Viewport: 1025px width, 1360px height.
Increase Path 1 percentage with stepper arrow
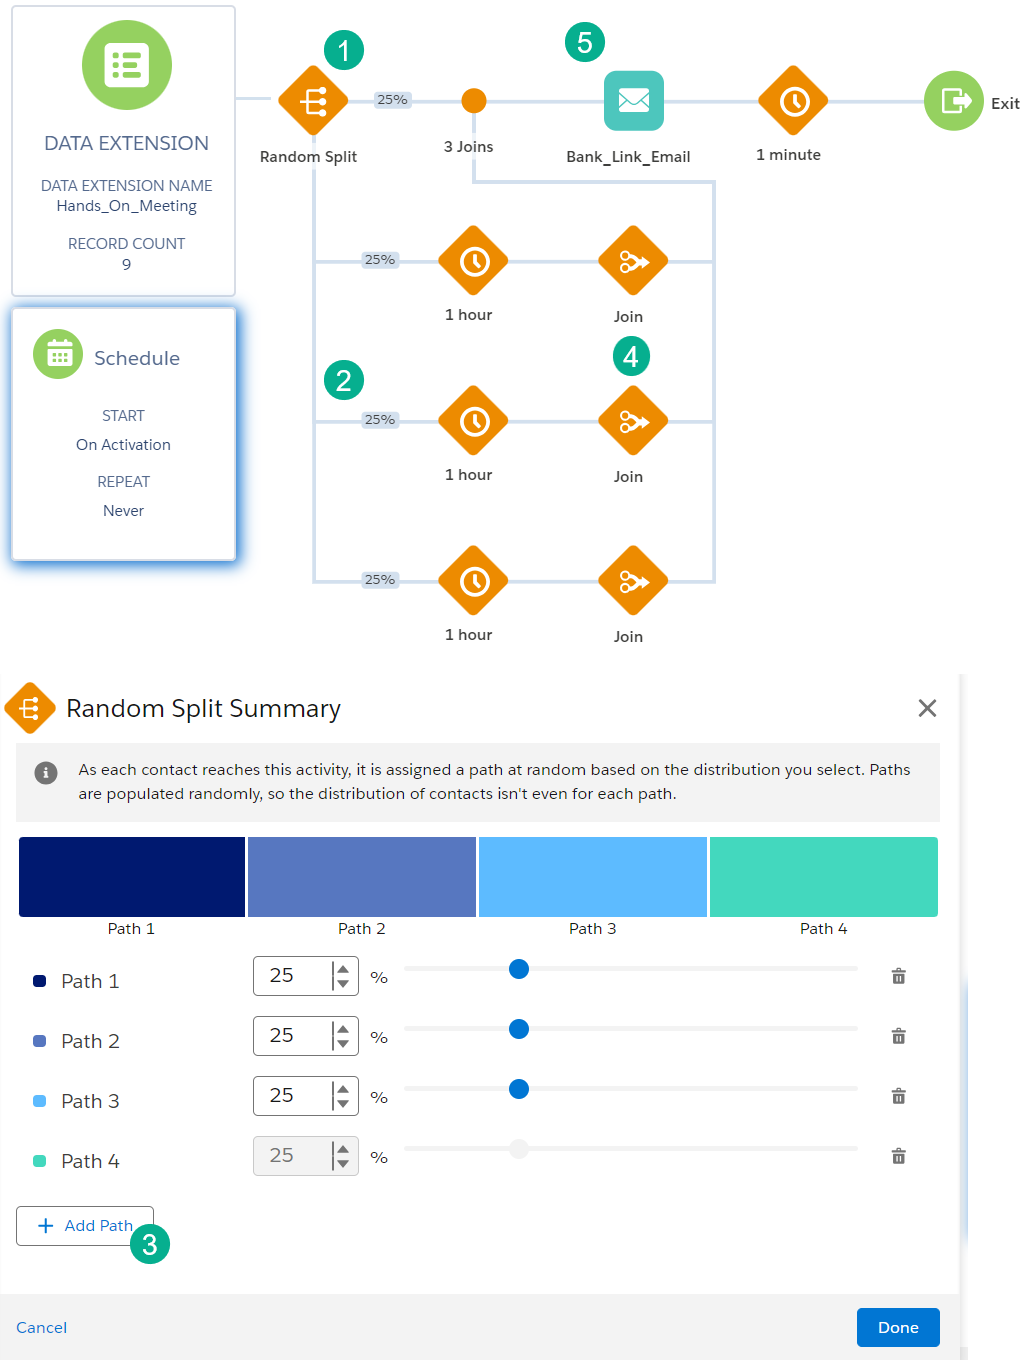point(343,969)
